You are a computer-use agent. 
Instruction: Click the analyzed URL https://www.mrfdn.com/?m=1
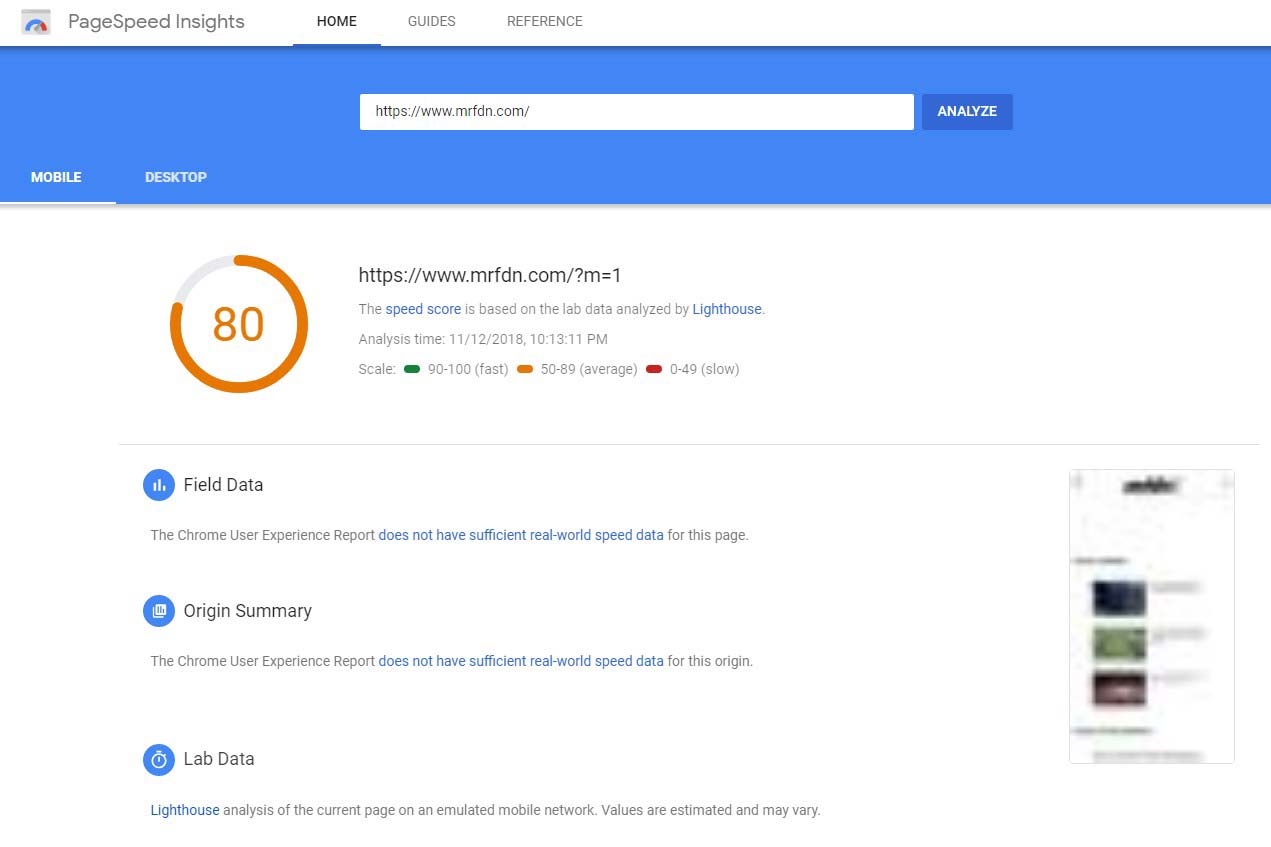tap(490, 276)
